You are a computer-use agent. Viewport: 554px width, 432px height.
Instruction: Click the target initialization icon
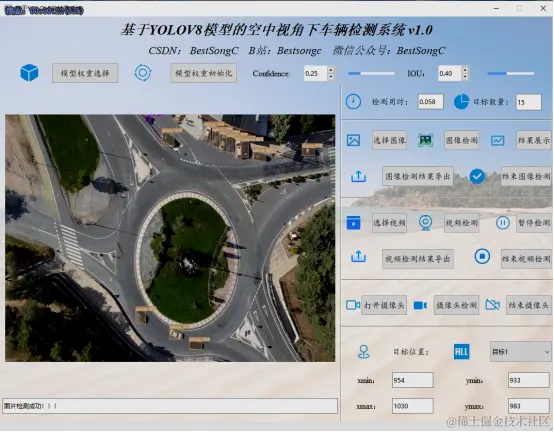(143, 73)
